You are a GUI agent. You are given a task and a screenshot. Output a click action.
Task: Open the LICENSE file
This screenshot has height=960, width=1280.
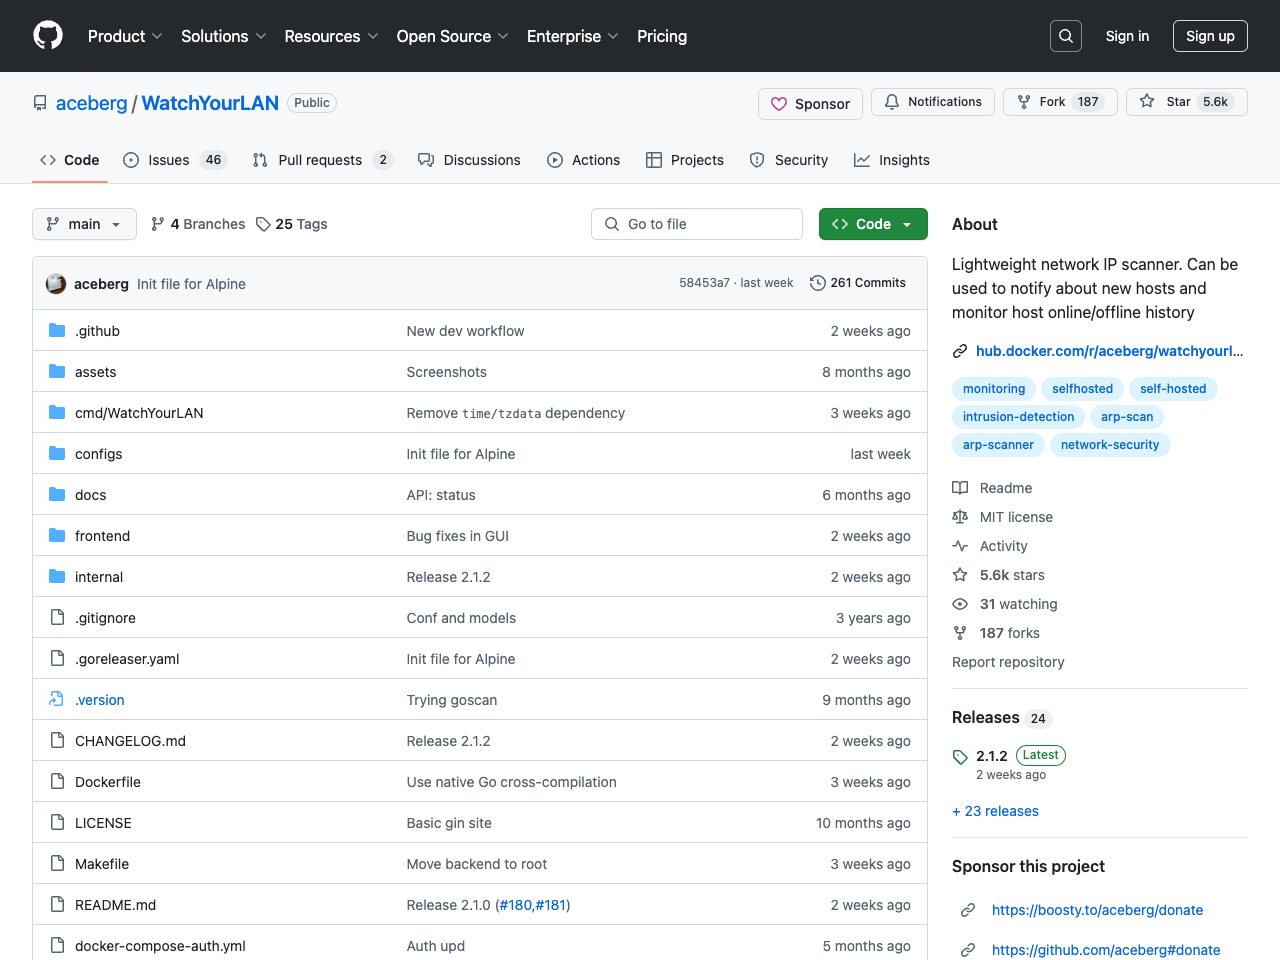[x=103, y=823]
